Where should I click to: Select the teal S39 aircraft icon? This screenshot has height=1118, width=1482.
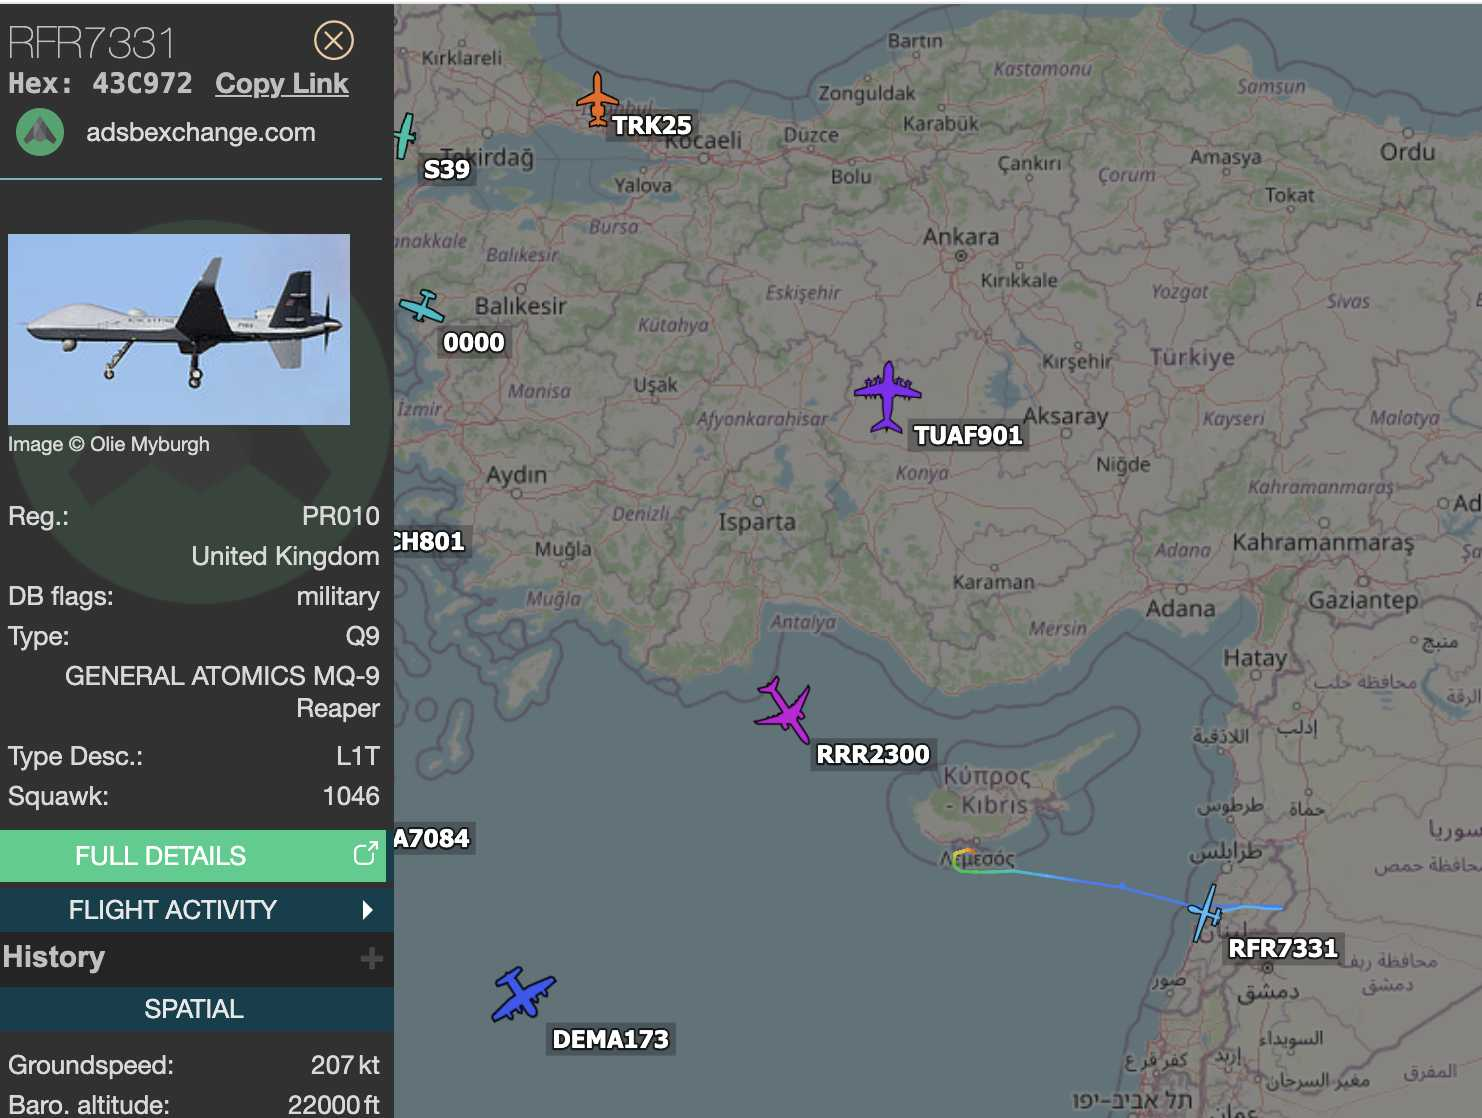click(404, 136)
